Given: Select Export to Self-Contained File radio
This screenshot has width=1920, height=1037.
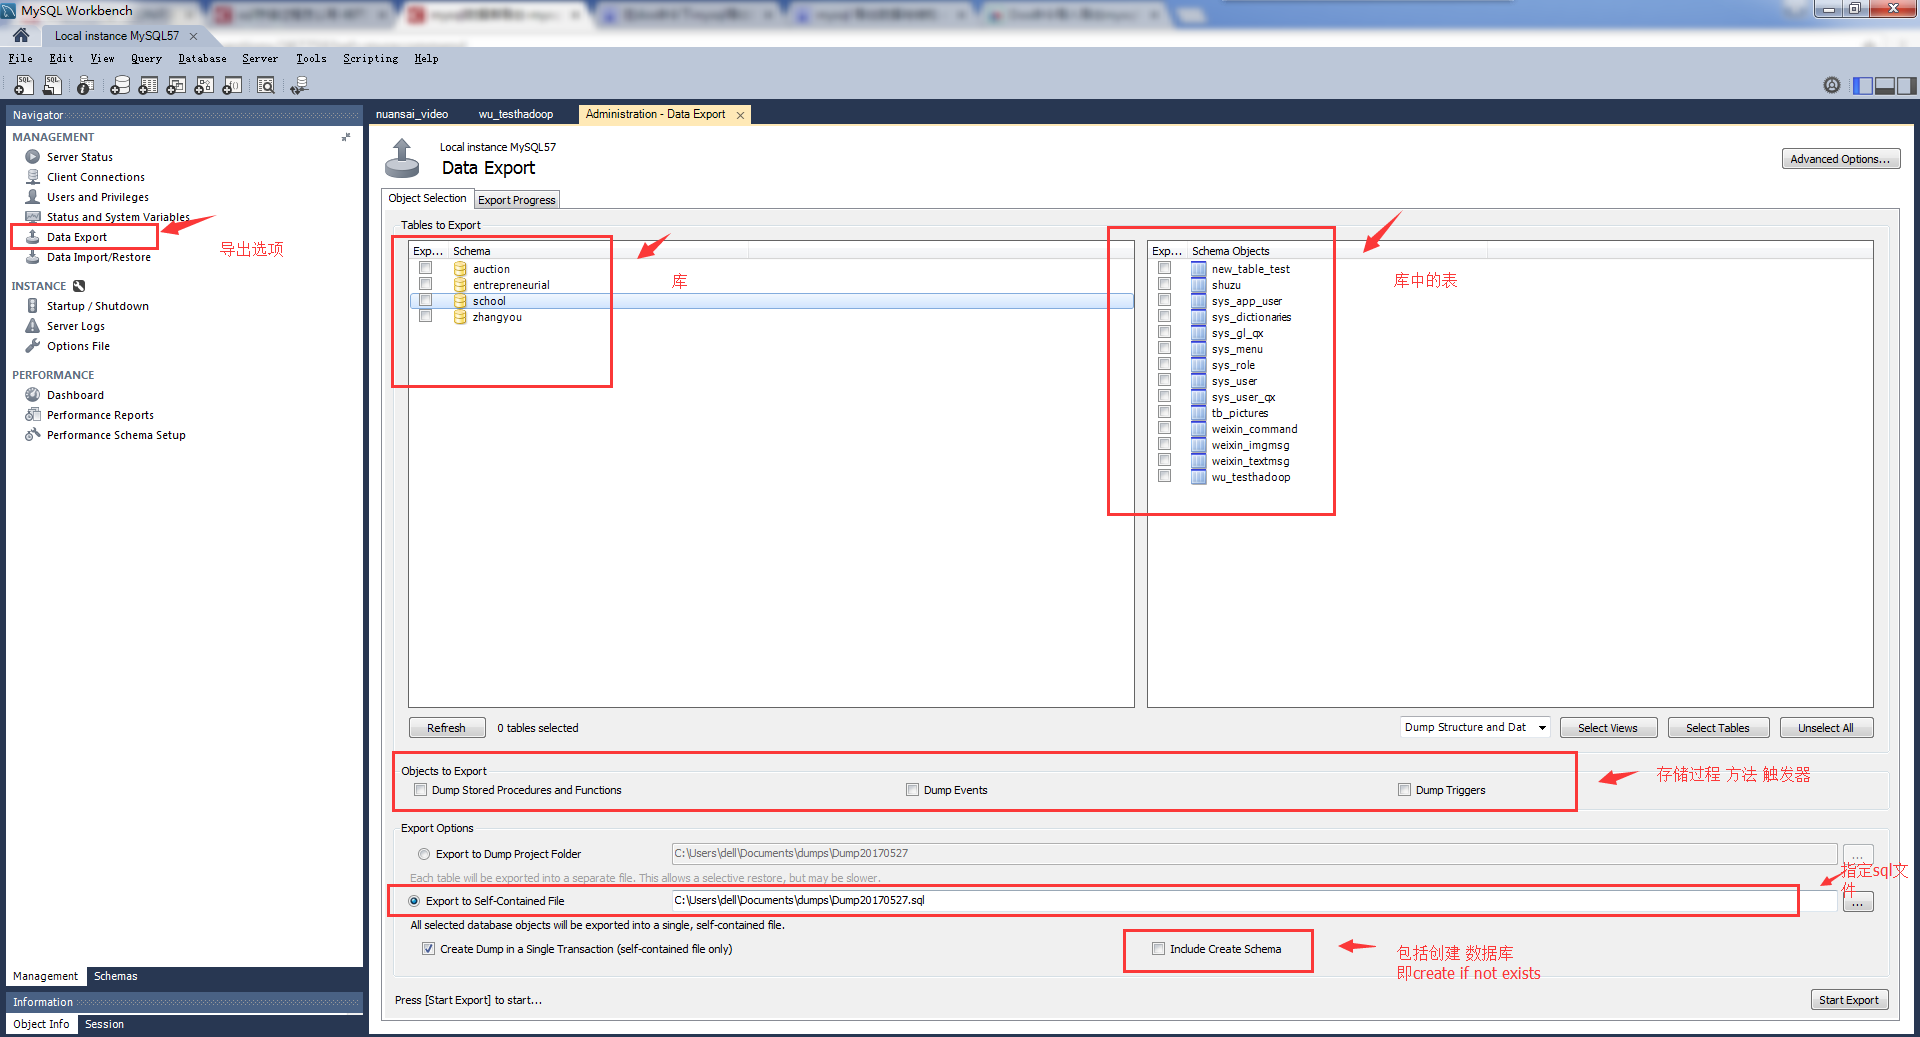Looking at the screenshot, I should tap(414, 901).
